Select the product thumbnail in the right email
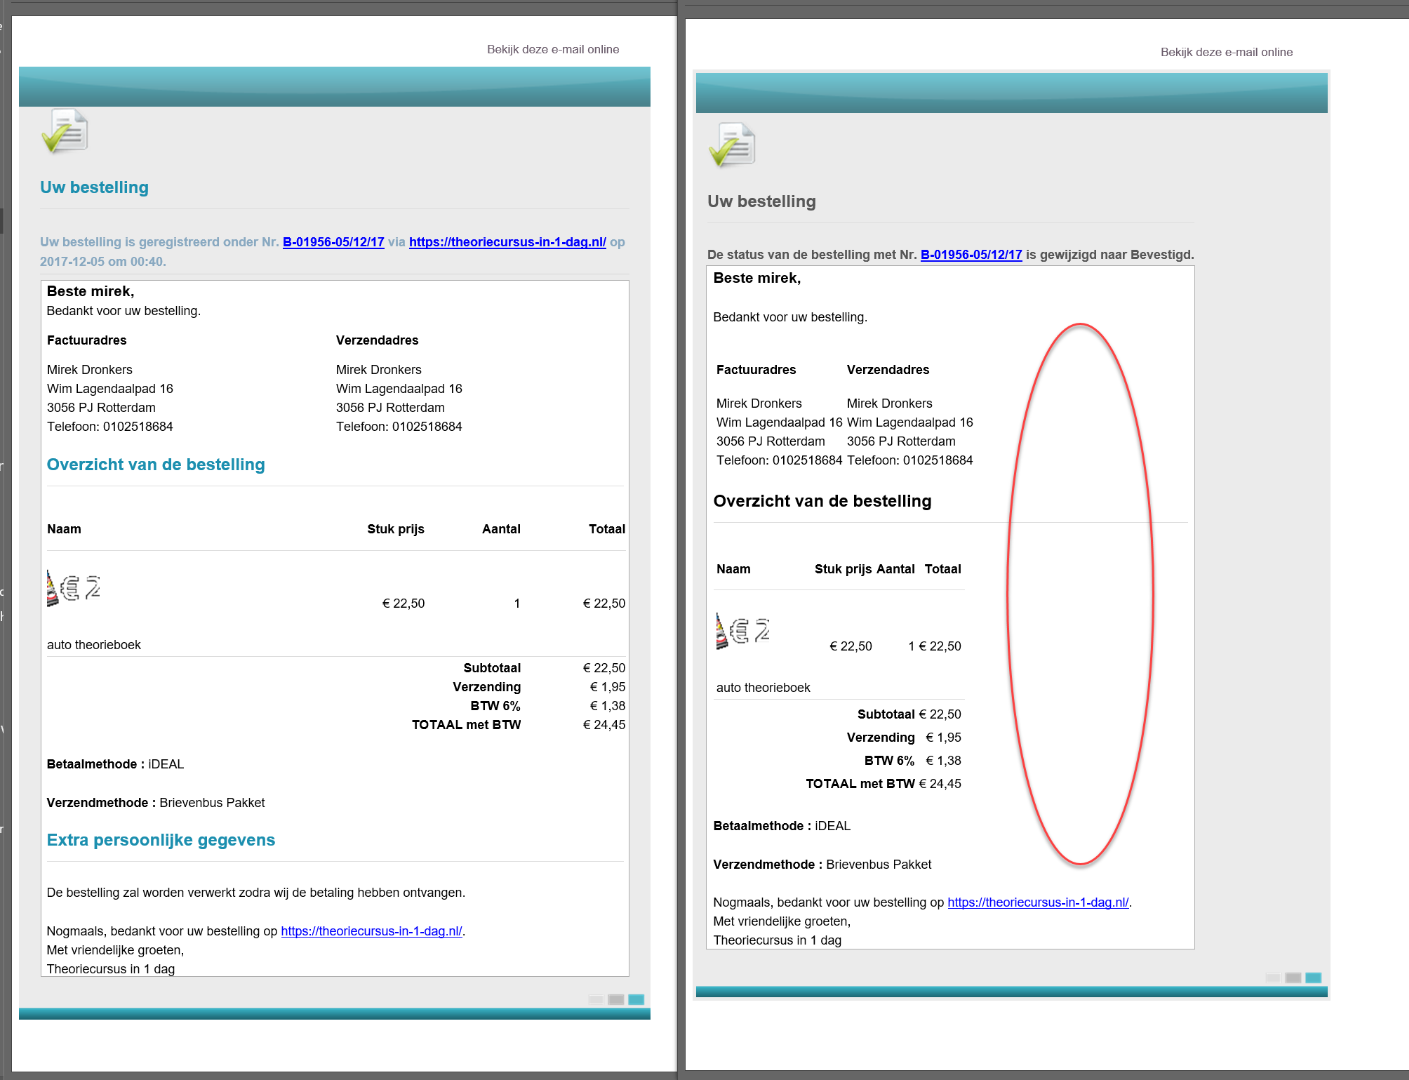 click(x=742, y=631)
